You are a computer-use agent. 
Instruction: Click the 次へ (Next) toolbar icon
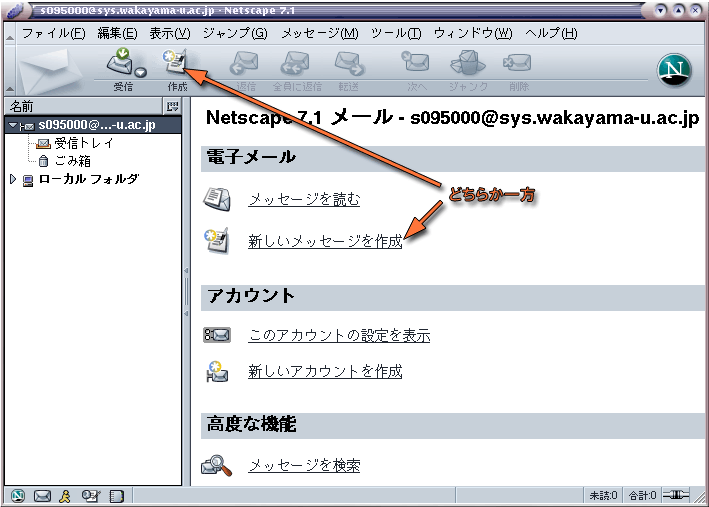tap(416, 62)
